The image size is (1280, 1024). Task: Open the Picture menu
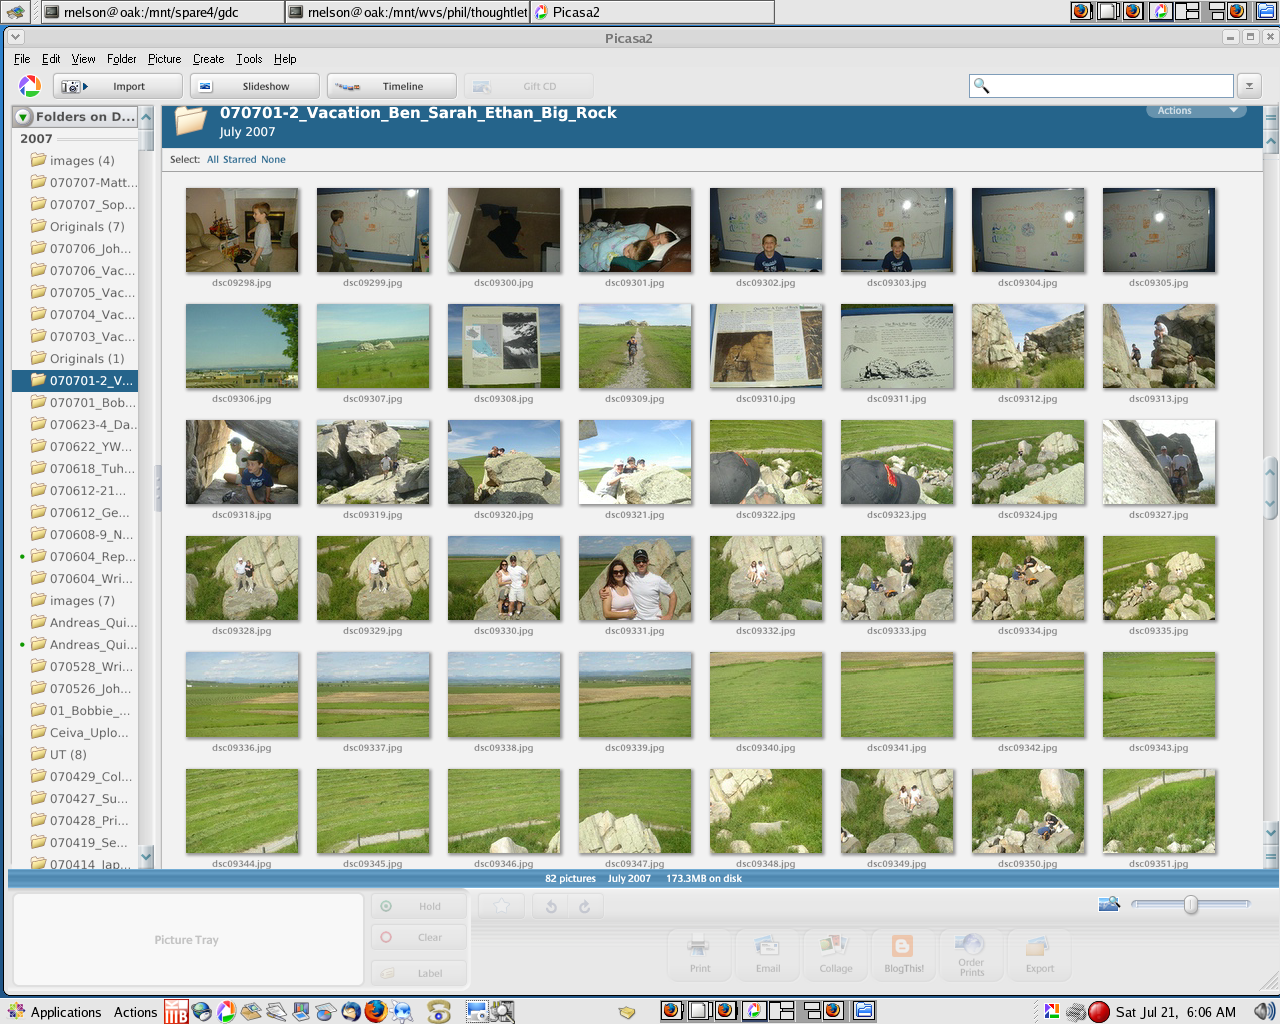[x=164, y=59]
